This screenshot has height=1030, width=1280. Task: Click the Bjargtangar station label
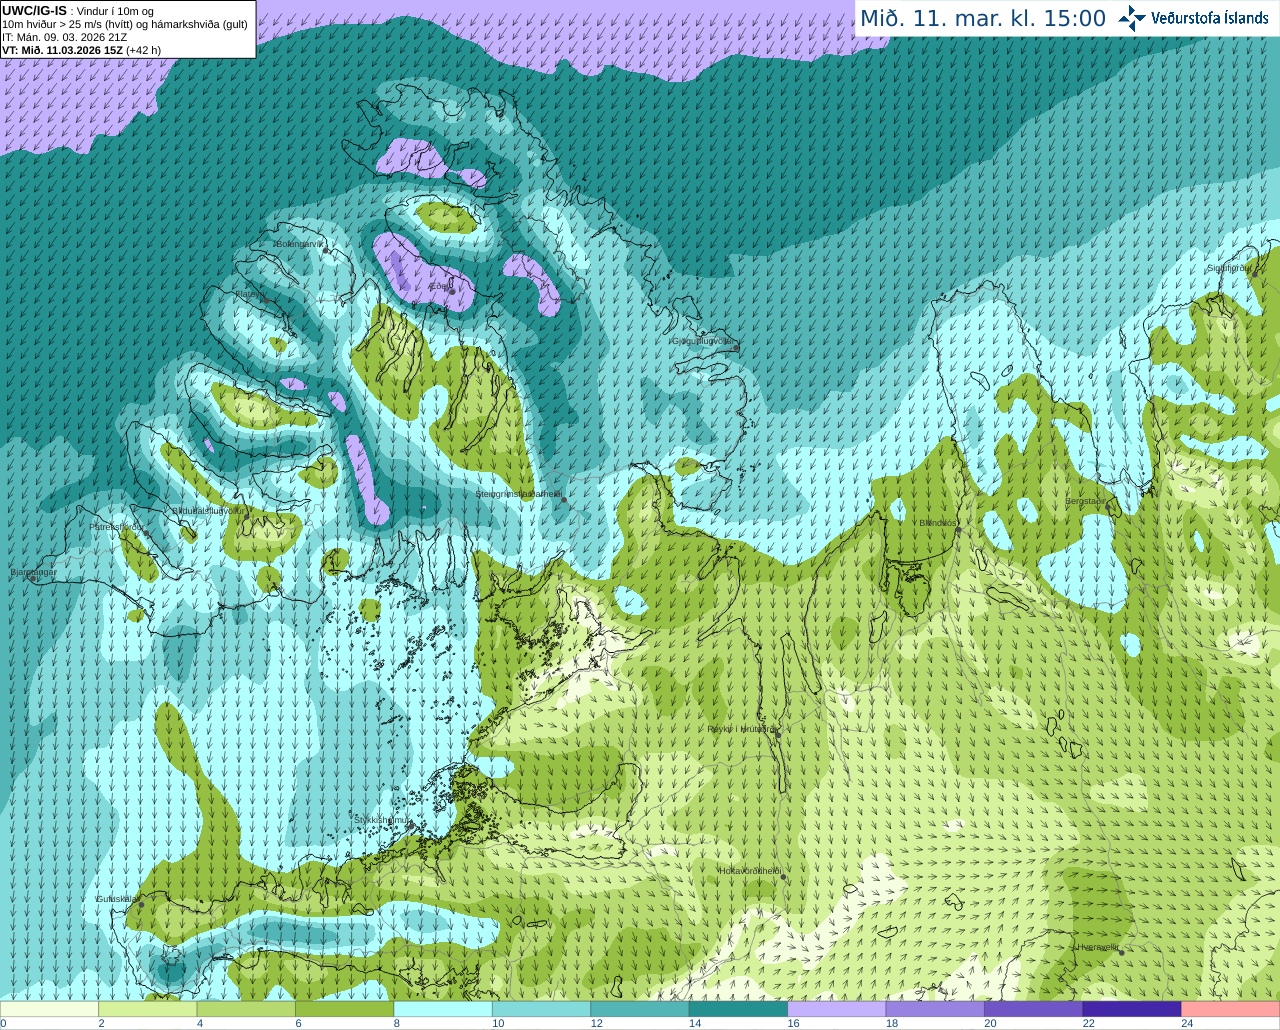tap(33, 573)
